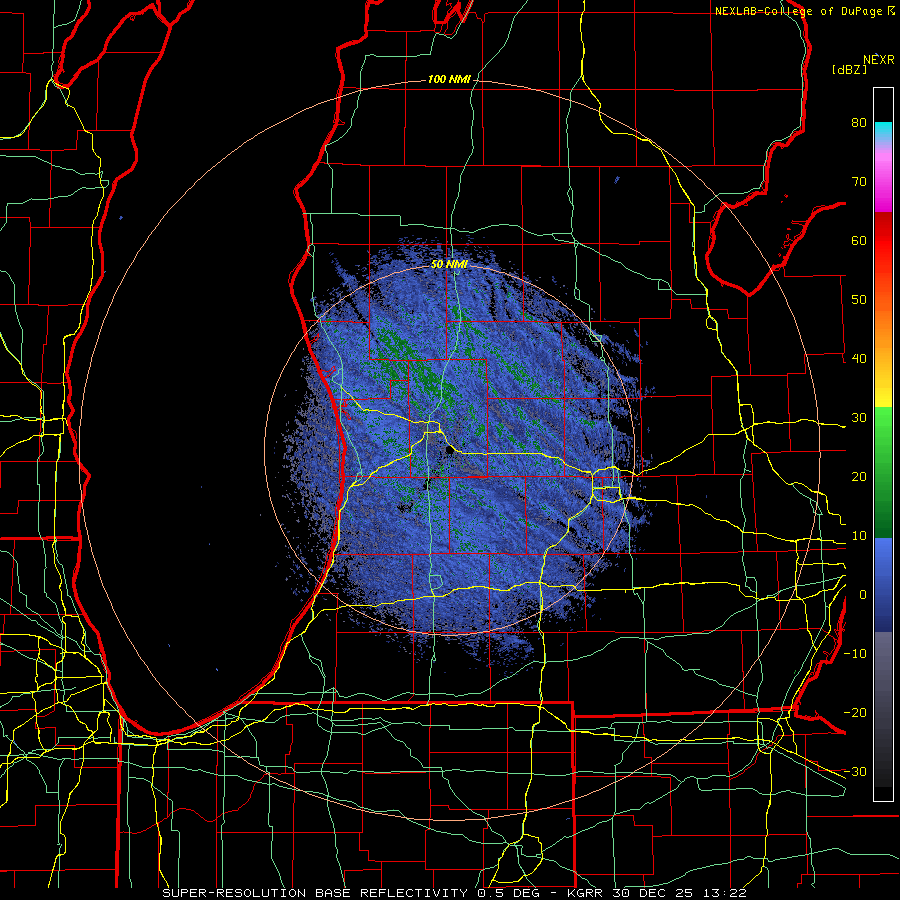Click the -30 dBZ scale value
The width and height of the screenshot is (900, 900).
(x=855, y=771)
